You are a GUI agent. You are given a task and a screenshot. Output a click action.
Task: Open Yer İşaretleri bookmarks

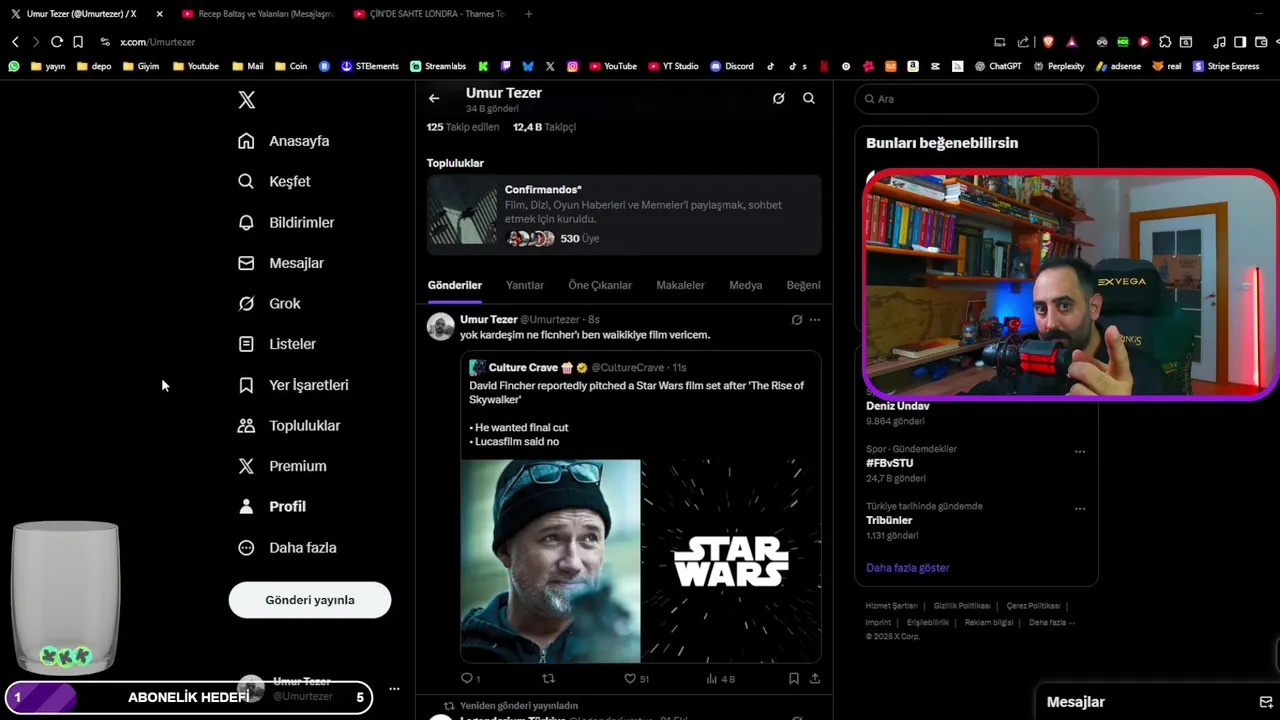pyautogui.click(x=293, y=385)
